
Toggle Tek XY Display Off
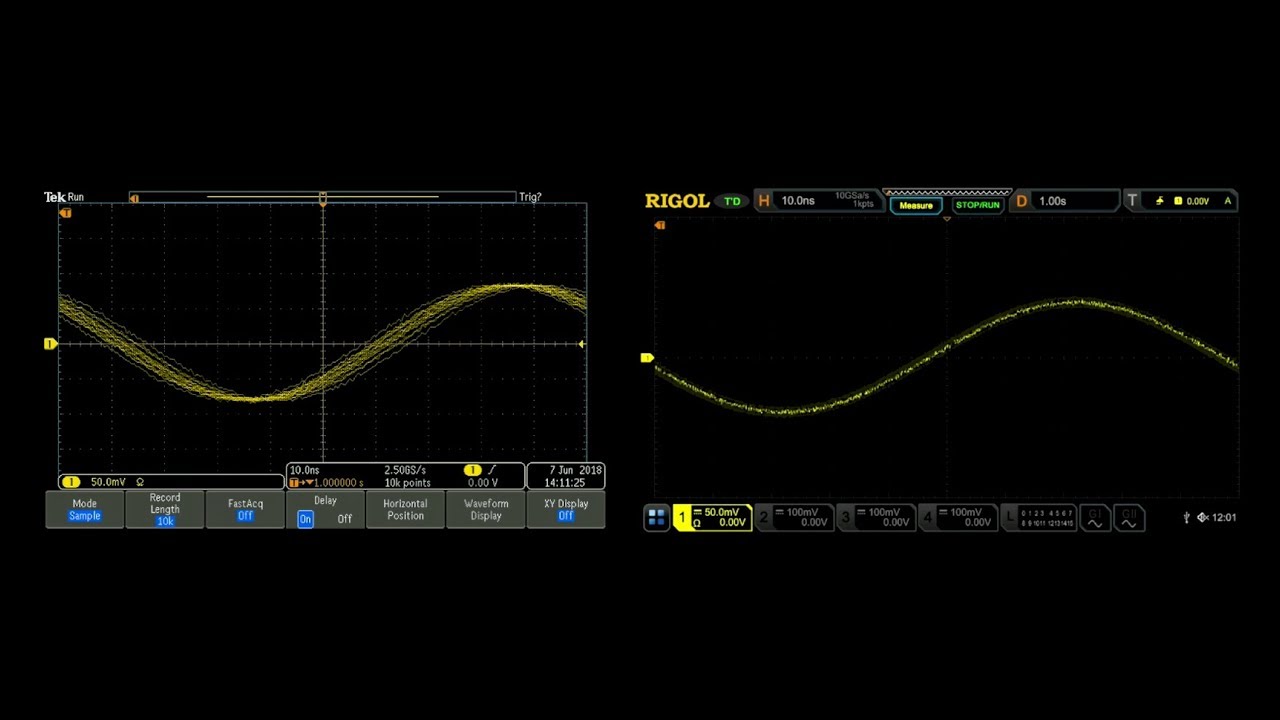[x=566, y=510]
